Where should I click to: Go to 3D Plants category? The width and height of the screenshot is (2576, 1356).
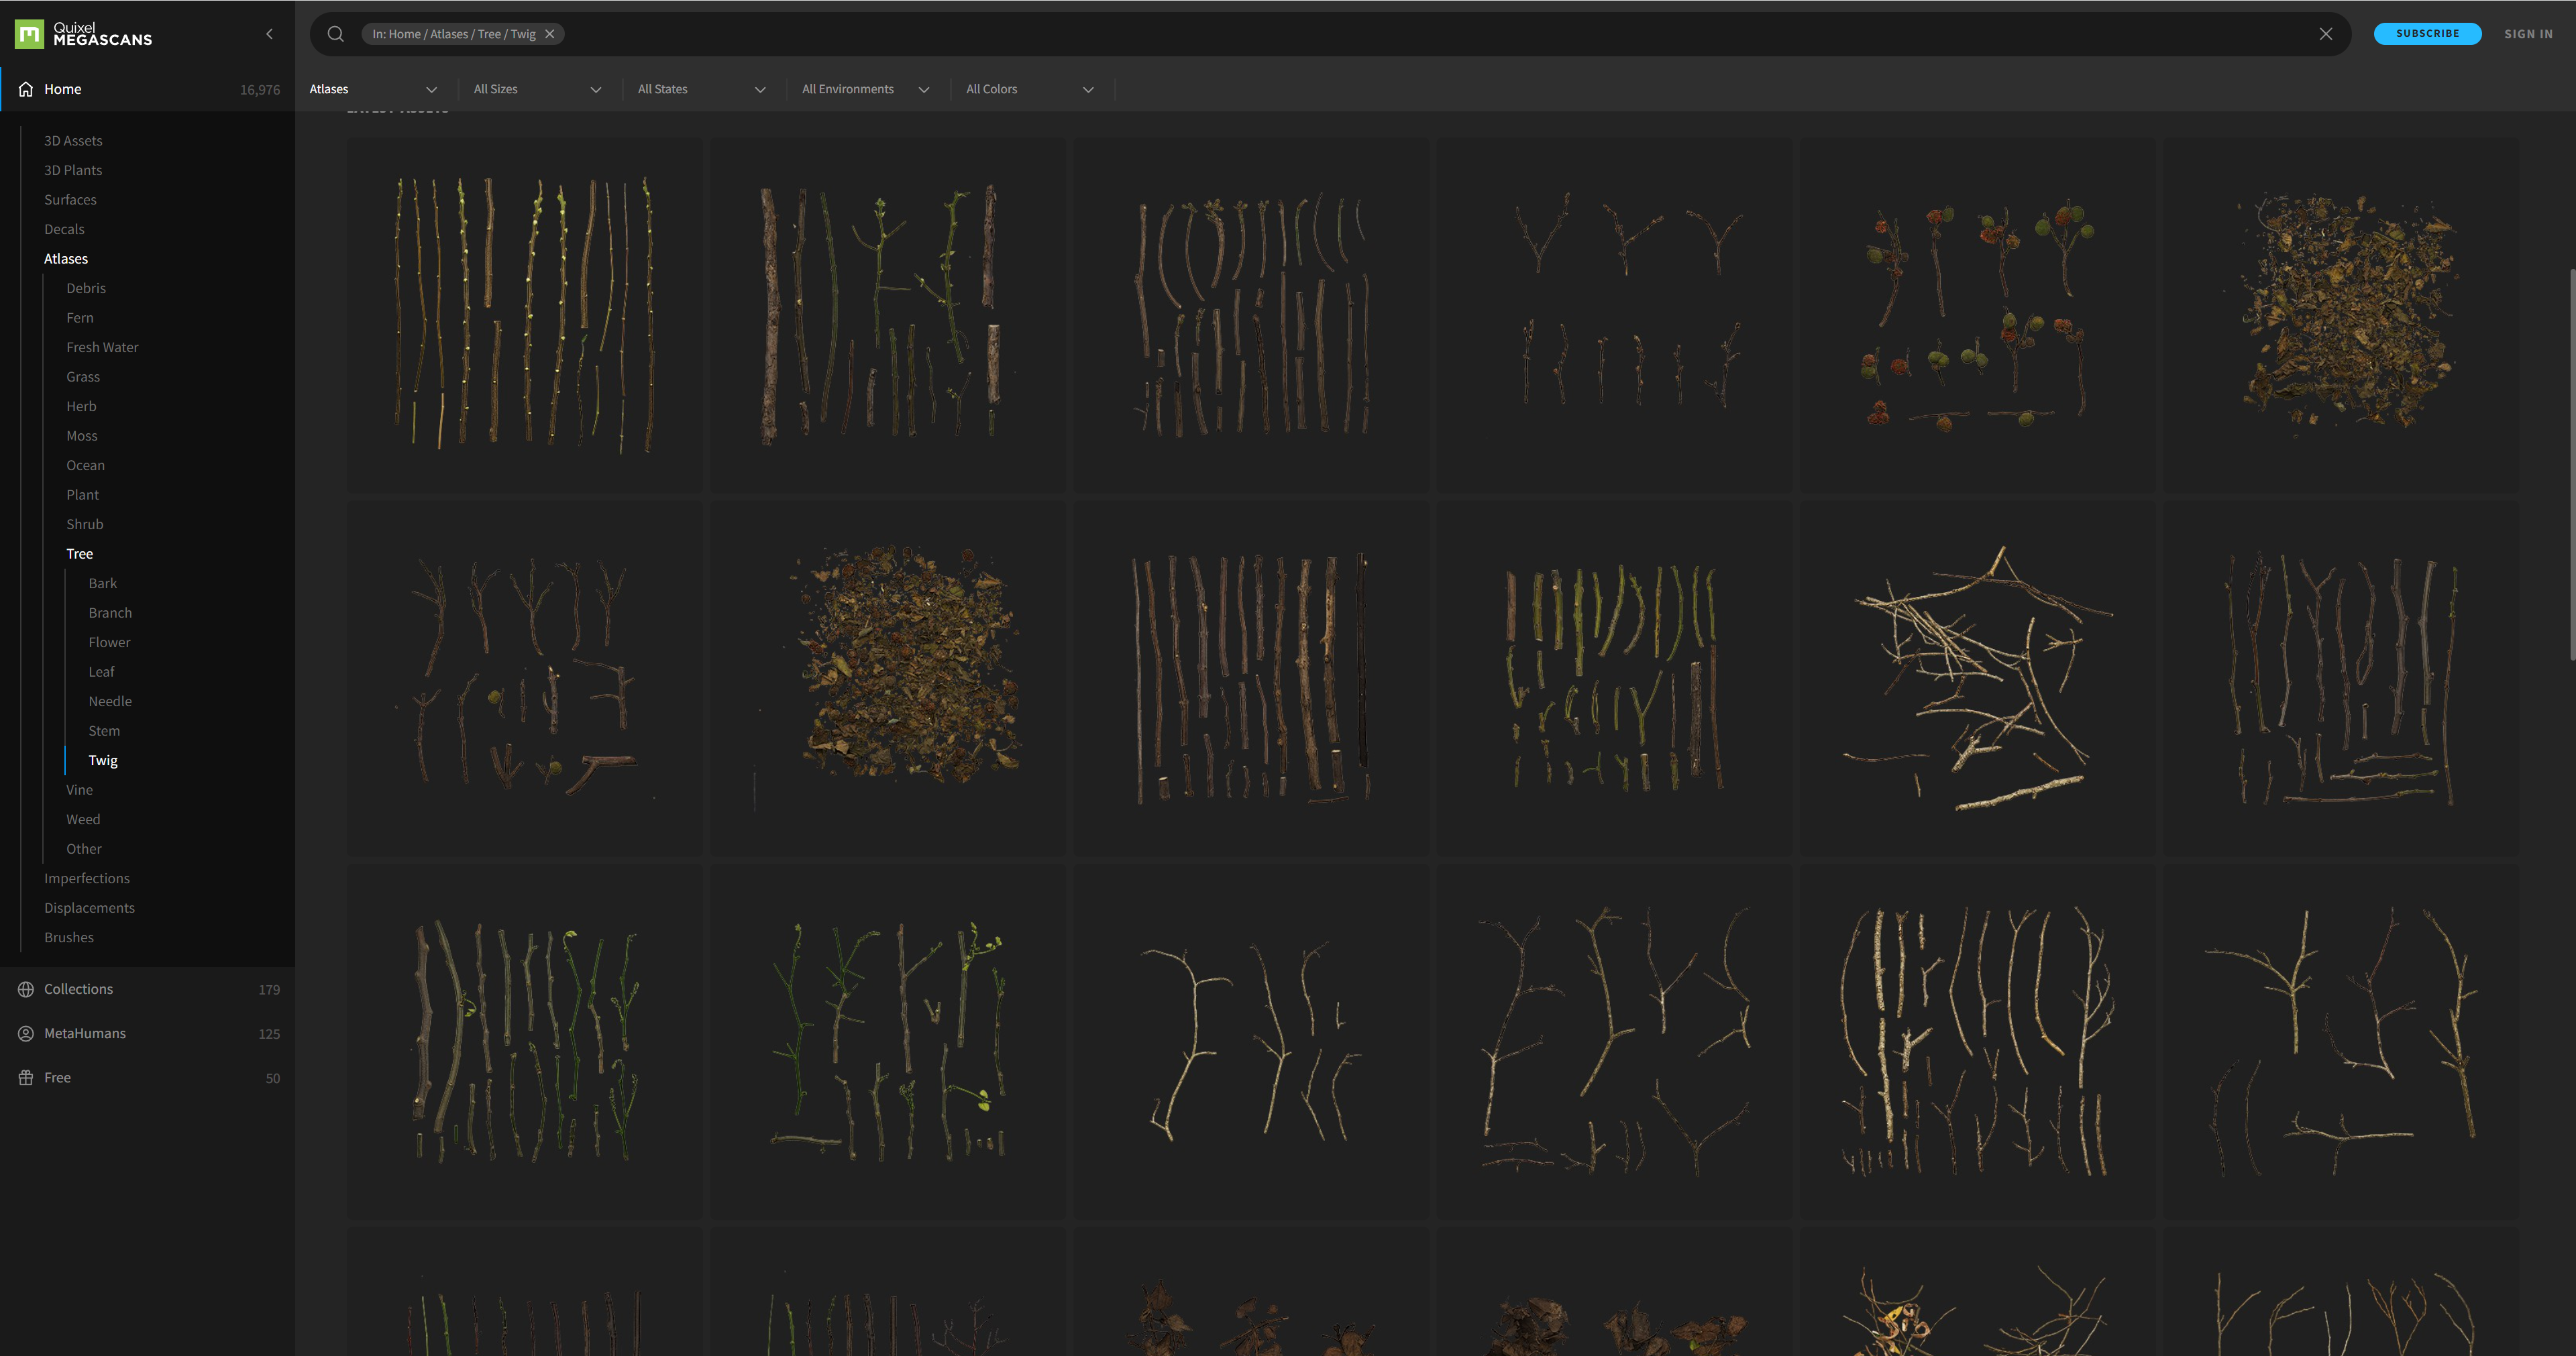tap(73, 170)
